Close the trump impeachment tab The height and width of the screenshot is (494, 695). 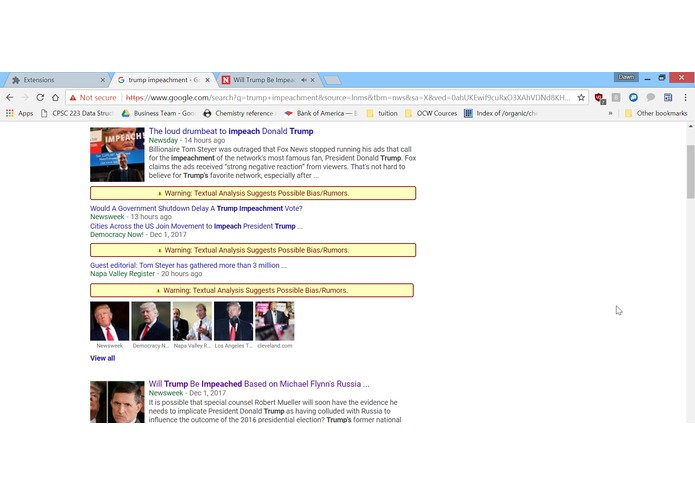click(207, 80)
